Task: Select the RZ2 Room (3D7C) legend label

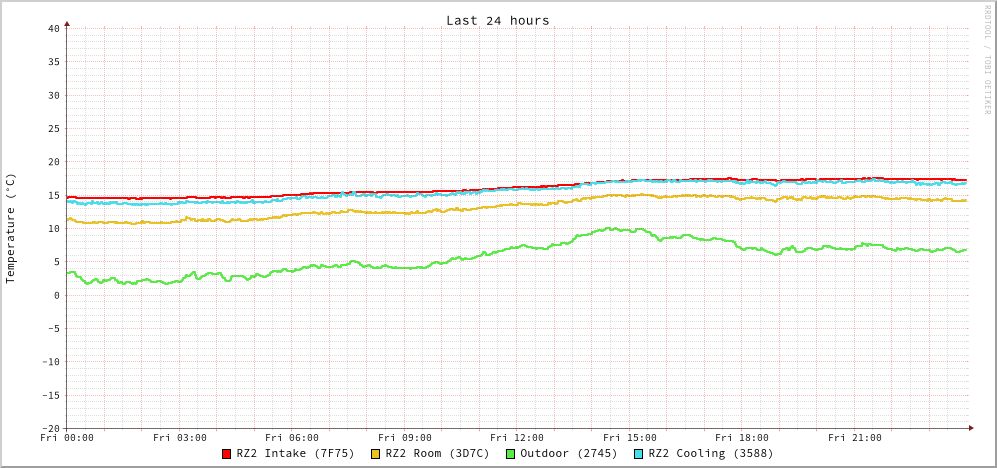Action: pos(437,453)
